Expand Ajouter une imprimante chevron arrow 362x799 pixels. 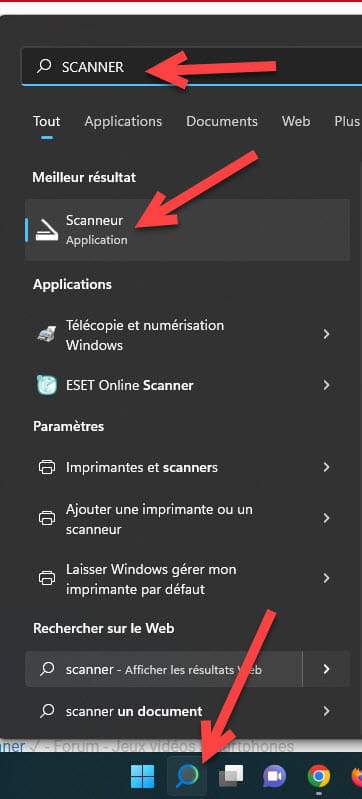coord(326,518)
